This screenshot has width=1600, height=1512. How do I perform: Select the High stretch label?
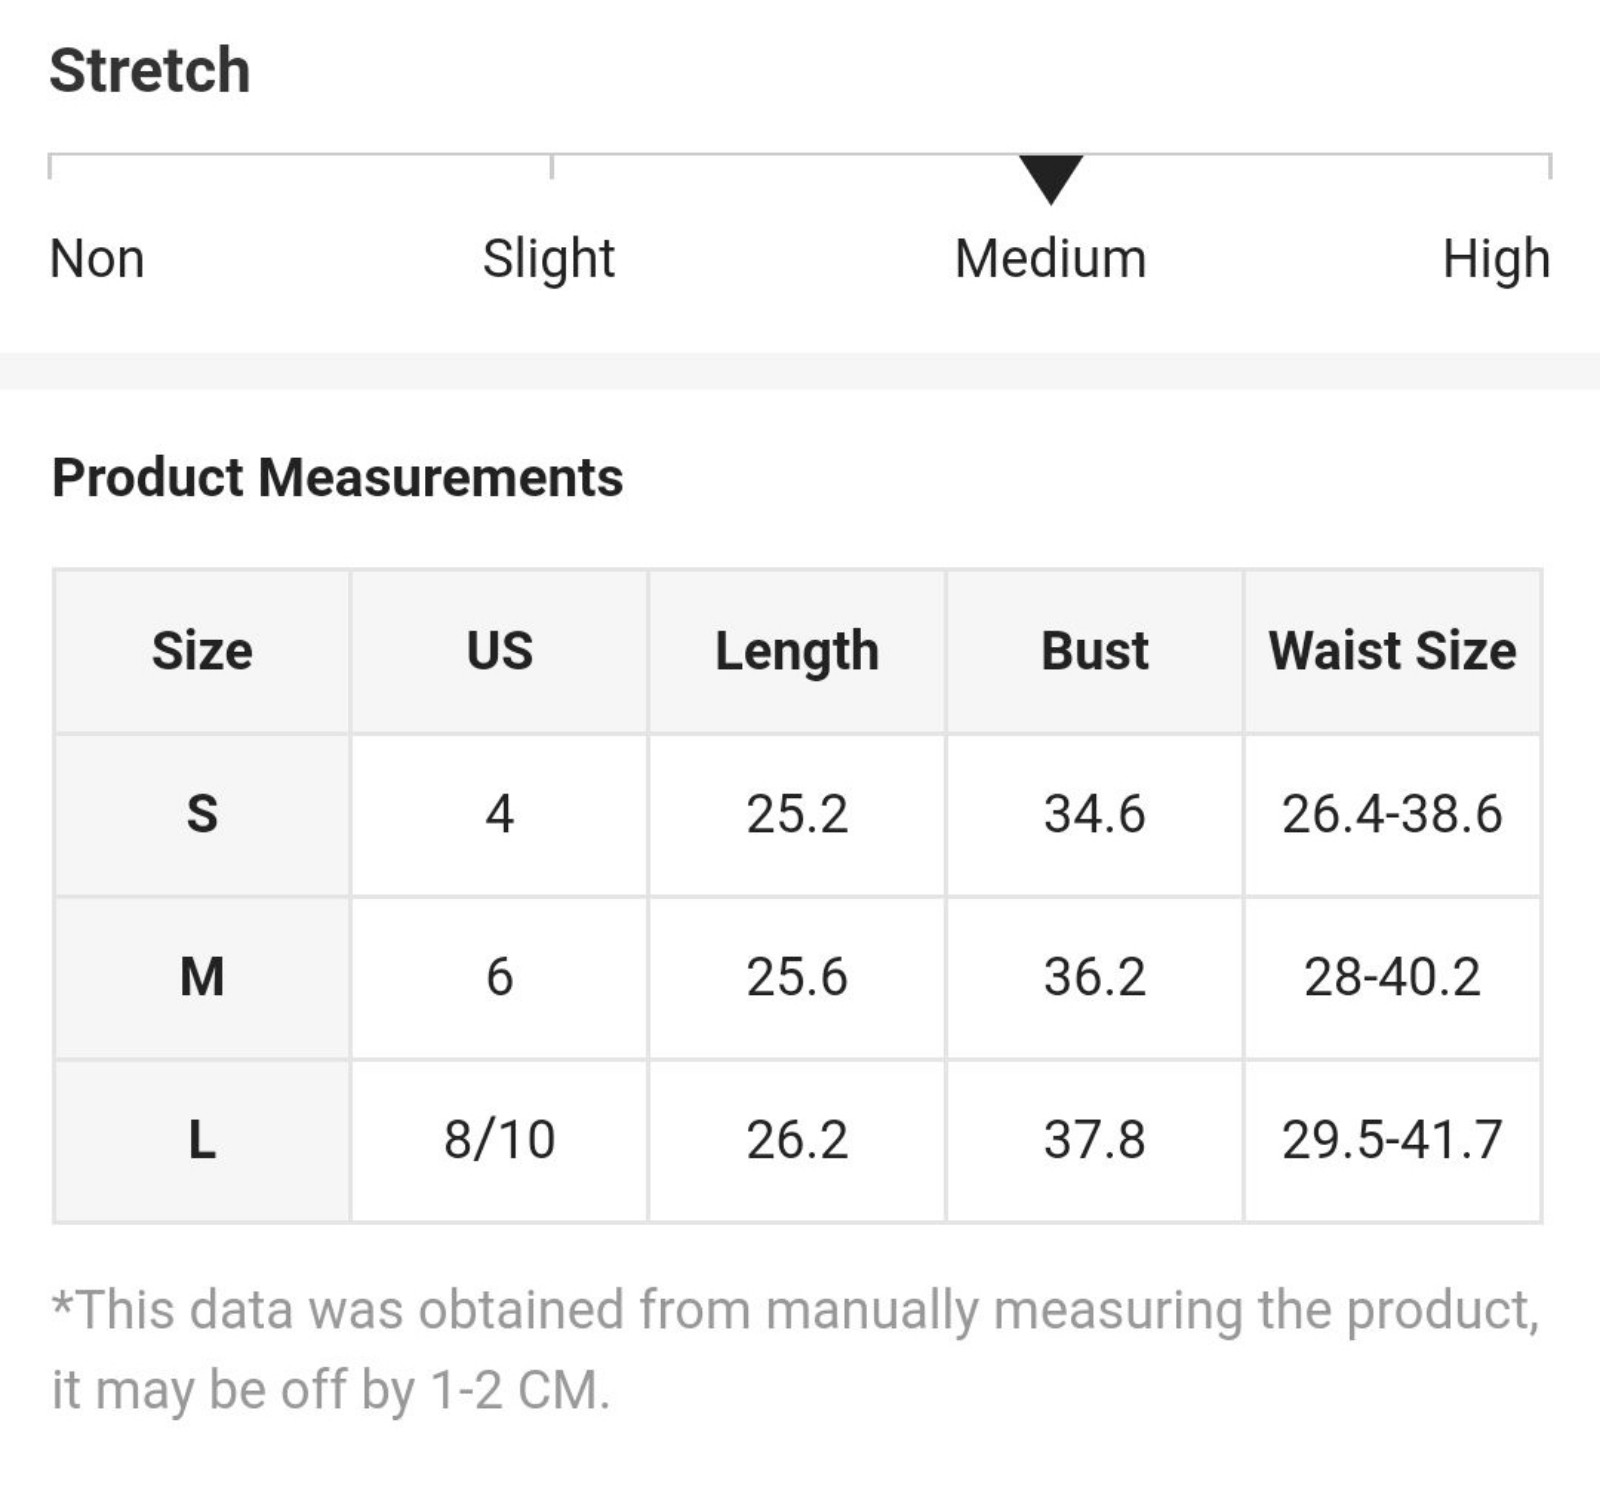pos(1496,260)
